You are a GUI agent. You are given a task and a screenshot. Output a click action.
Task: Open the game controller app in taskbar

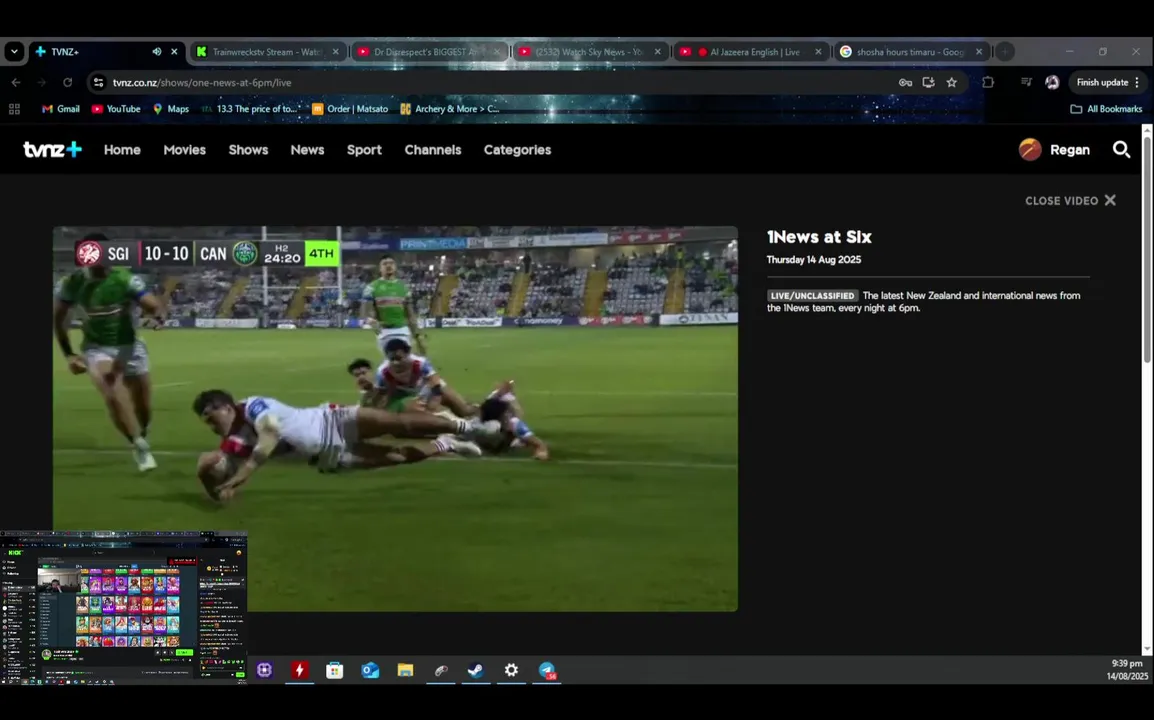pos(441,670)
